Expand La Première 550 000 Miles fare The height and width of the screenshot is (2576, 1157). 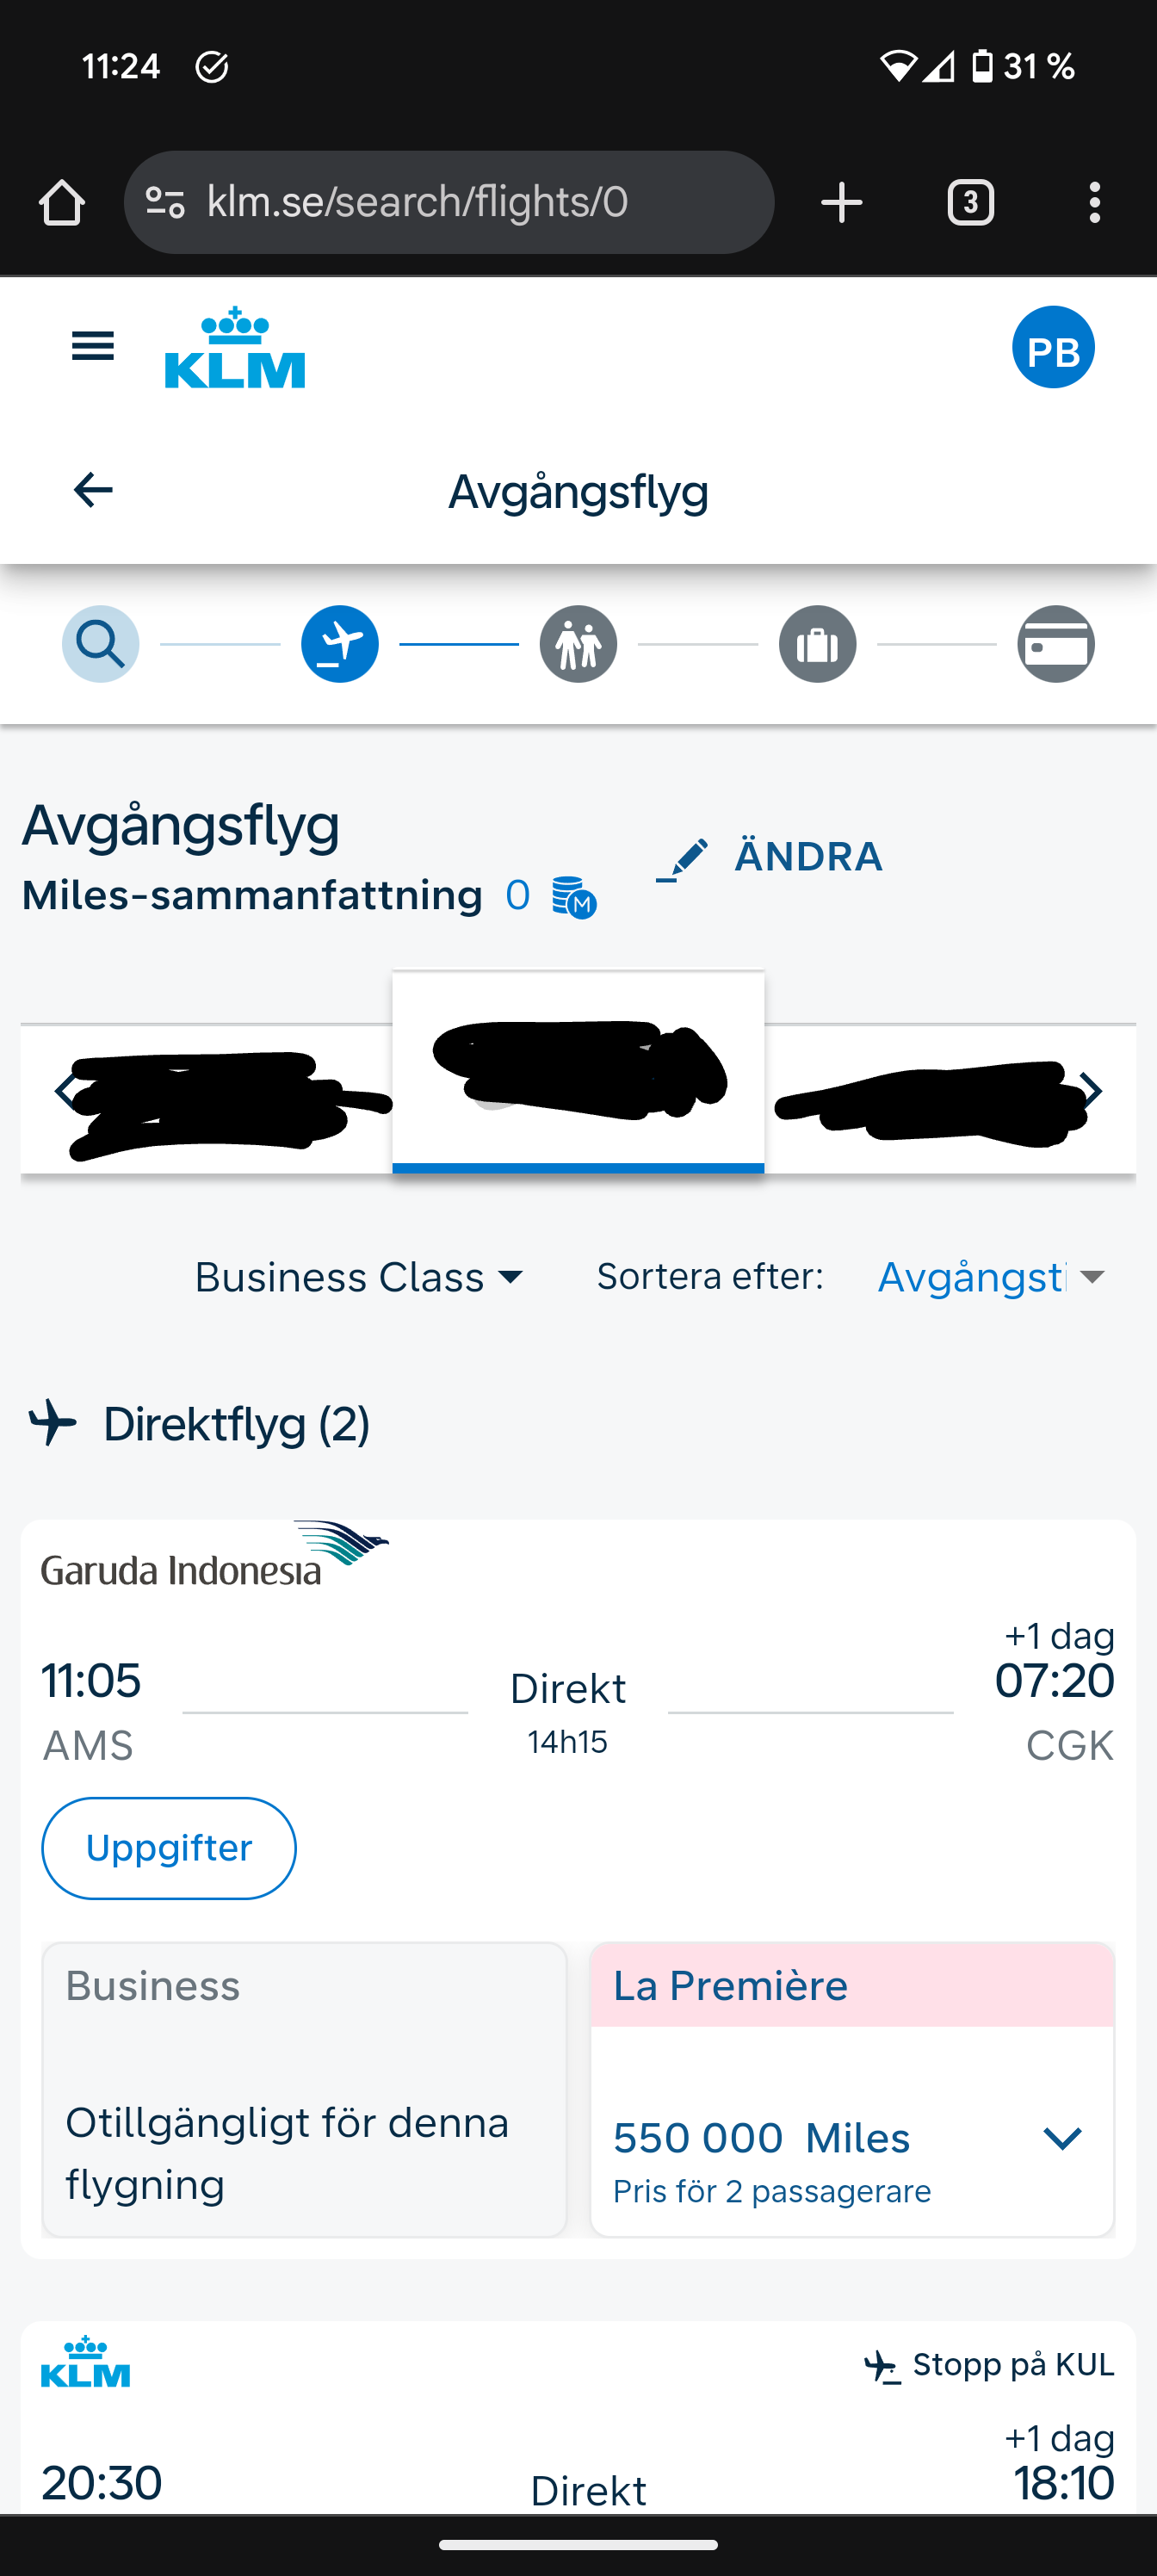1062,2138
